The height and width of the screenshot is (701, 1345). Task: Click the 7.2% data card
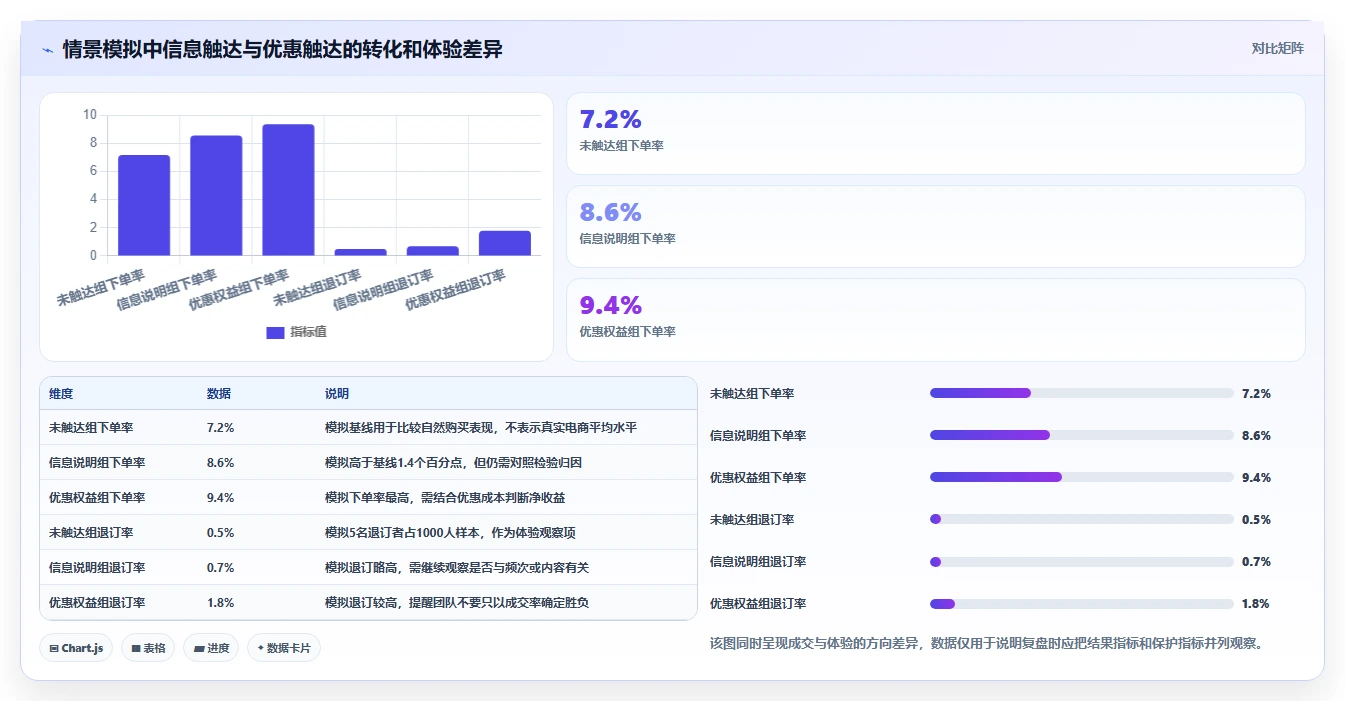936,134
